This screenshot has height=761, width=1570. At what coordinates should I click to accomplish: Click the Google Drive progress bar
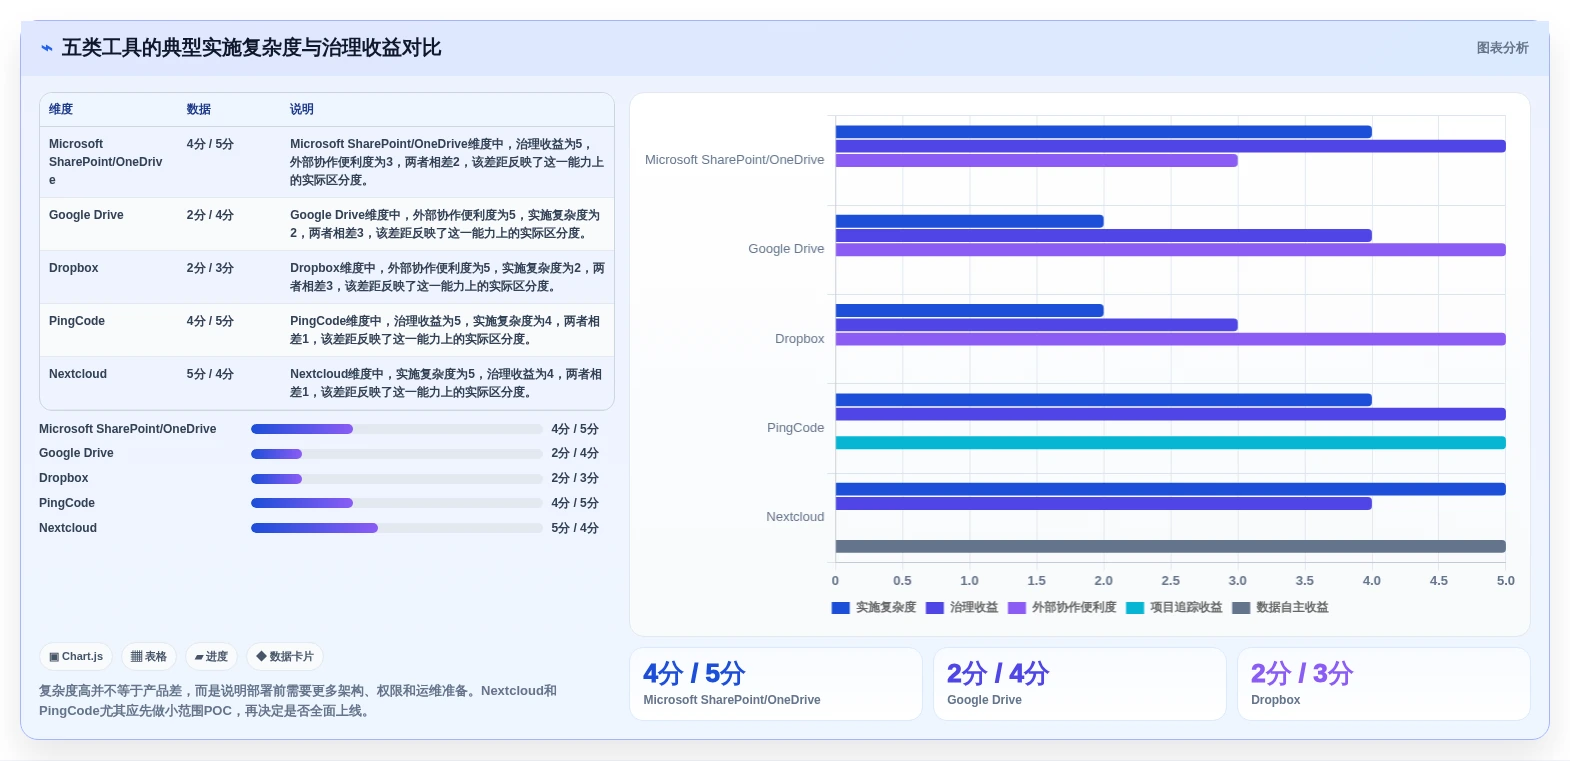[396, 454]
